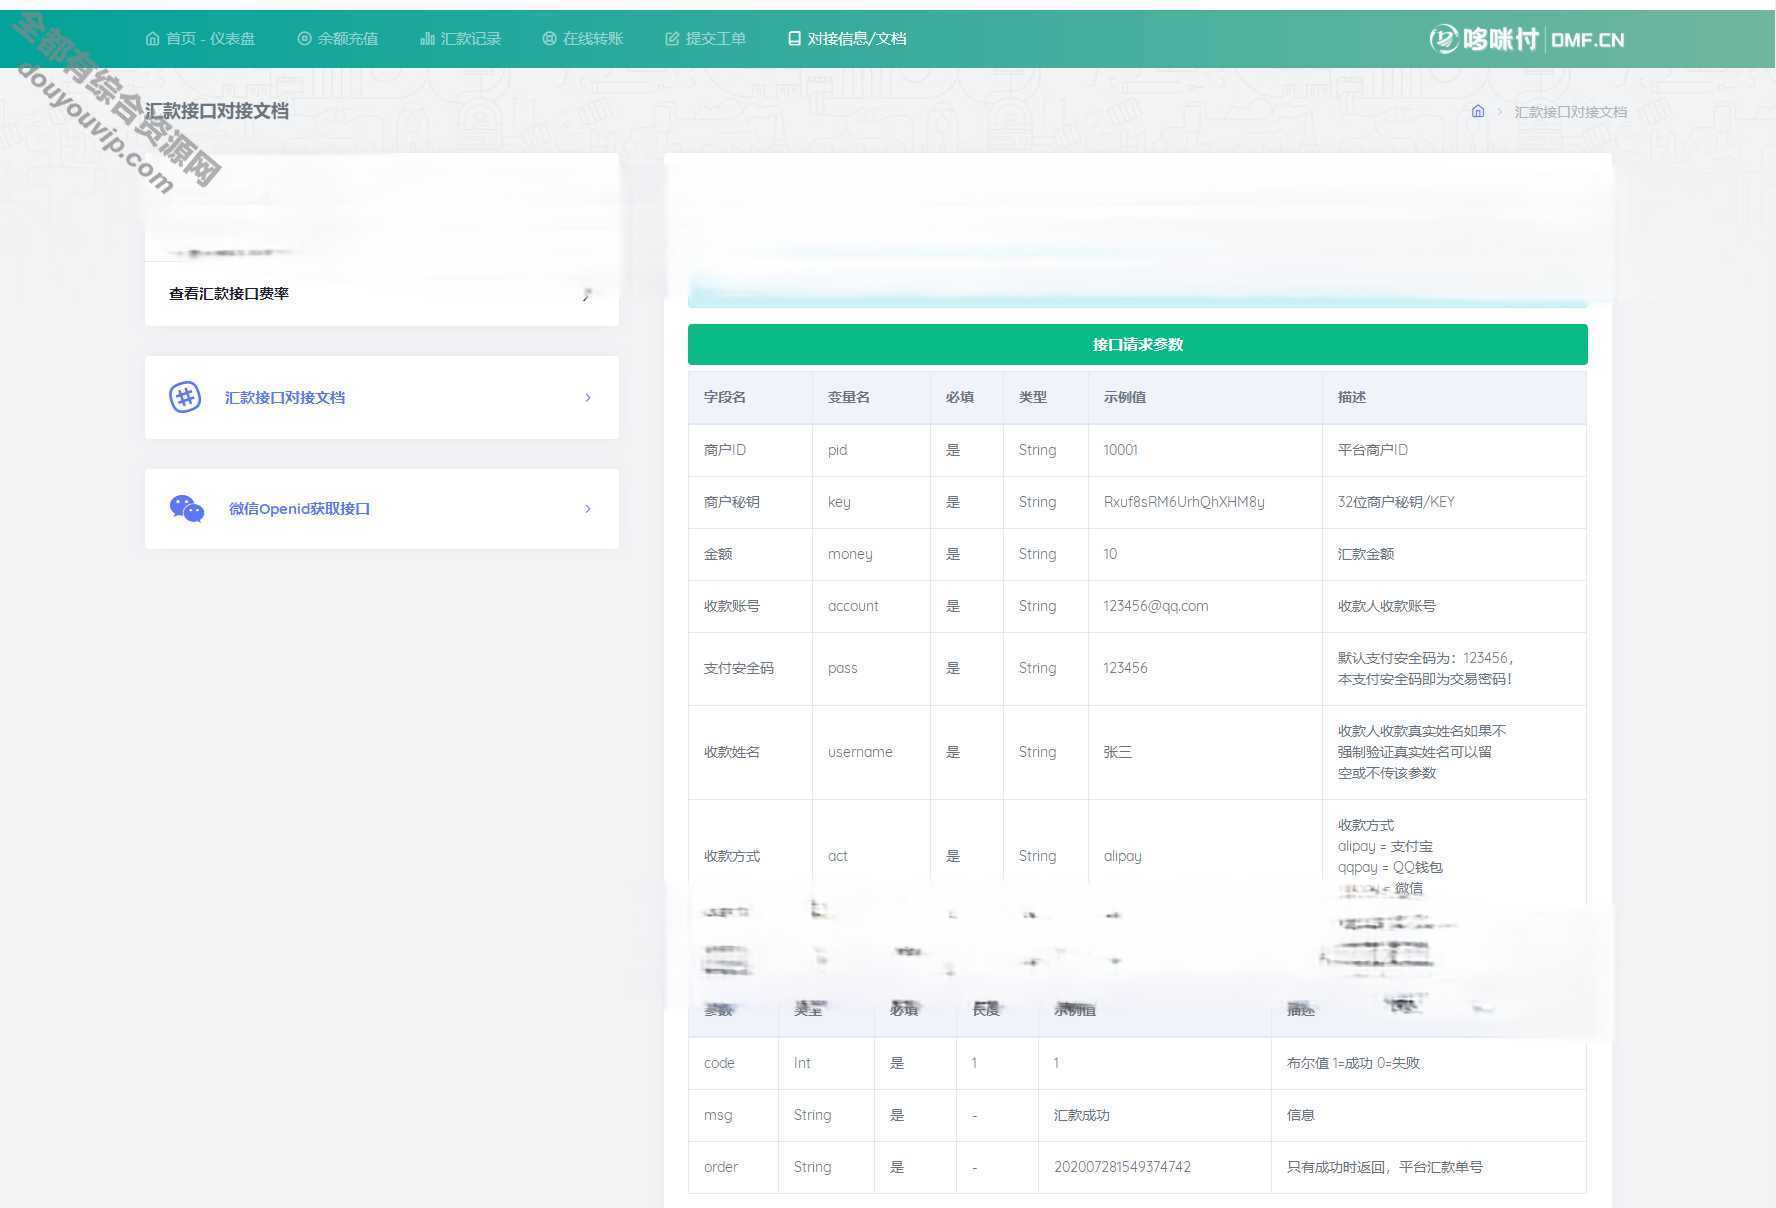The height and width of the screenshot is (1208, 1776).
Task: Click the arrow icon beside 查看汇款接口费率
Action: pos(587,294)
